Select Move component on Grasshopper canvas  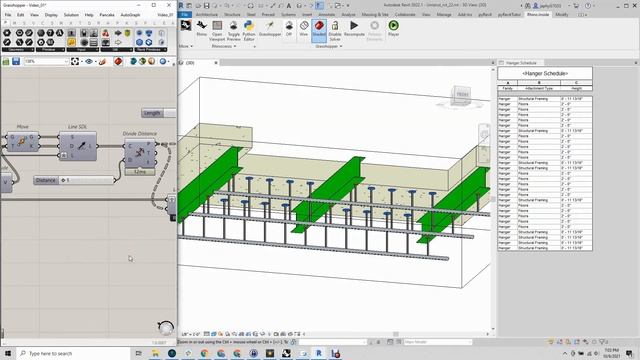pyautogui.click(x=22, y=141)
